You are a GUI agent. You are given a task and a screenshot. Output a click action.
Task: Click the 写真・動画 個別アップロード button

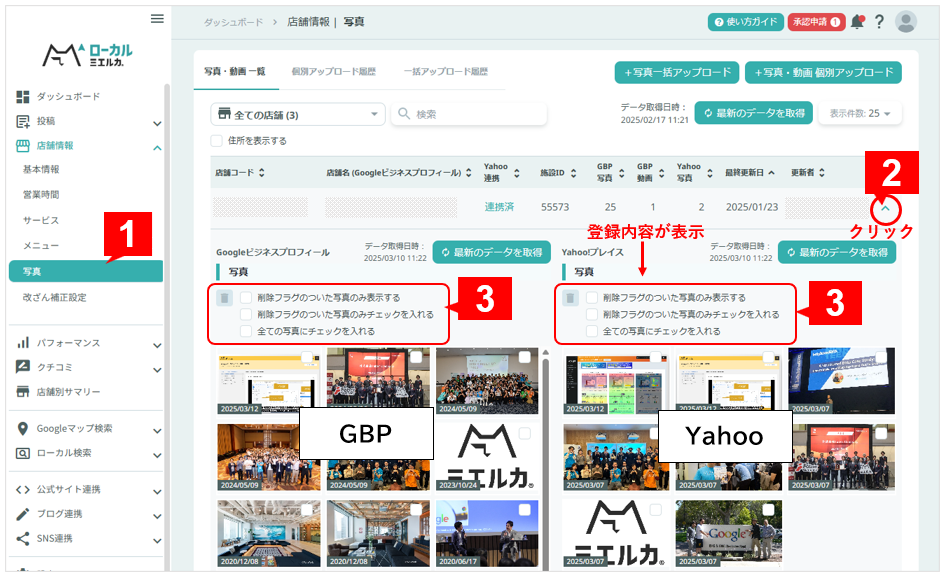tap(824, 72)
